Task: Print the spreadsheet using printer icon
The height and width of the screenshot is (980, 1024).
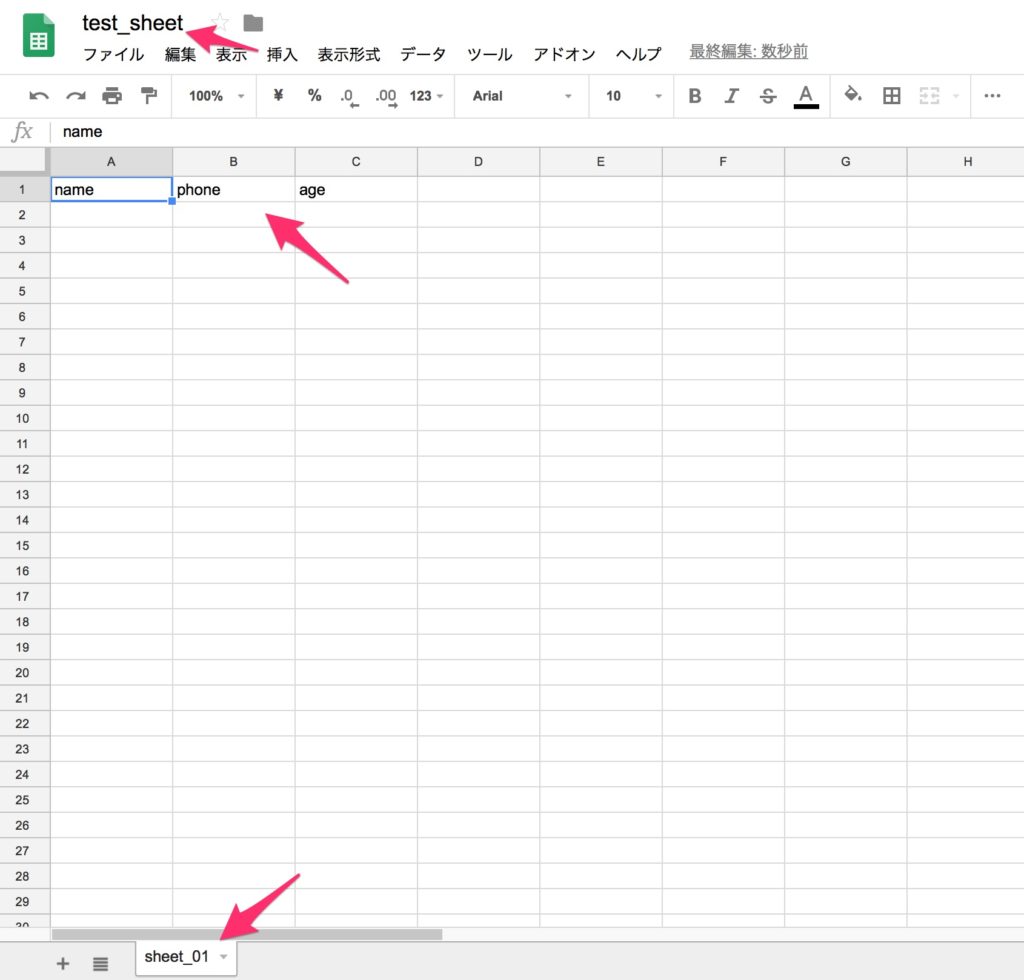Action: coord(112,96)
